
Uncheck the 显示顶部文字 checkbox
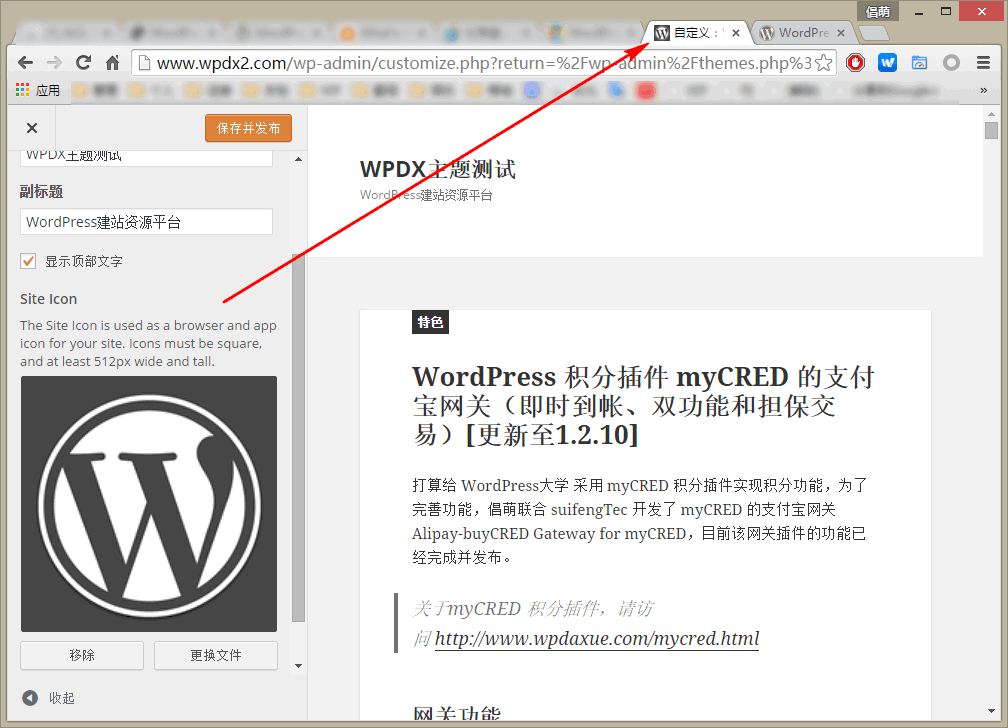28,261
